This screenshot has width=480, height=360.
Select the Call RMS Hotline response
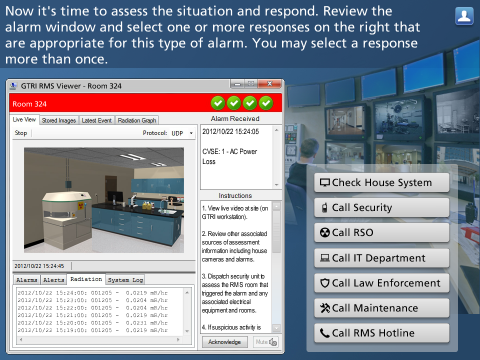(382, 333)
